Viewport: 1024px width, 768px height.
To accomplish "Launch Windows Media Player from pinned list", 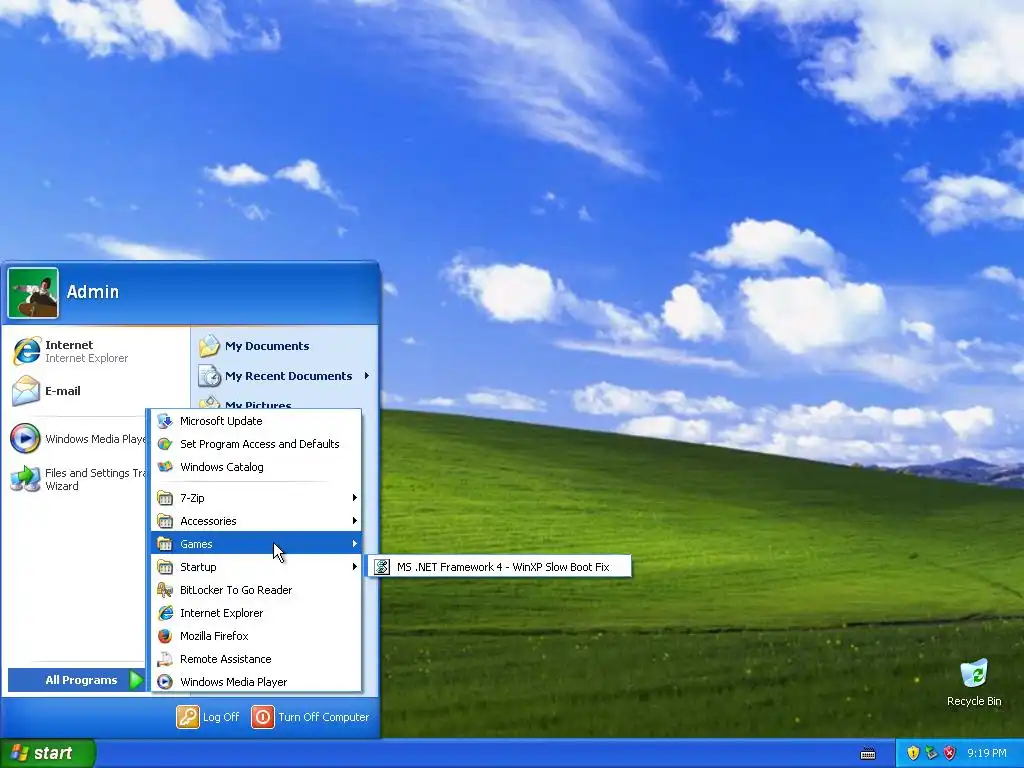I will (26, 439).
